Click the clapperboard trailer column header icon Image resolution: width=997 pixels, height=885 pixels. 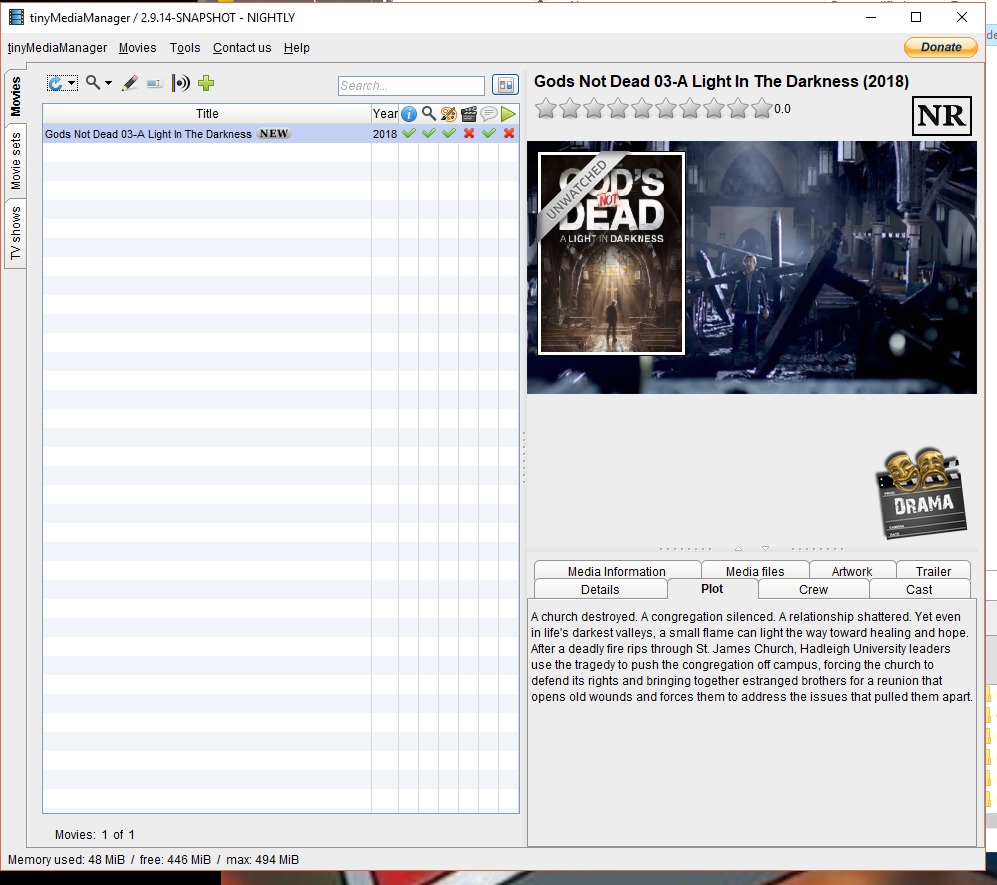pos(469,114)
